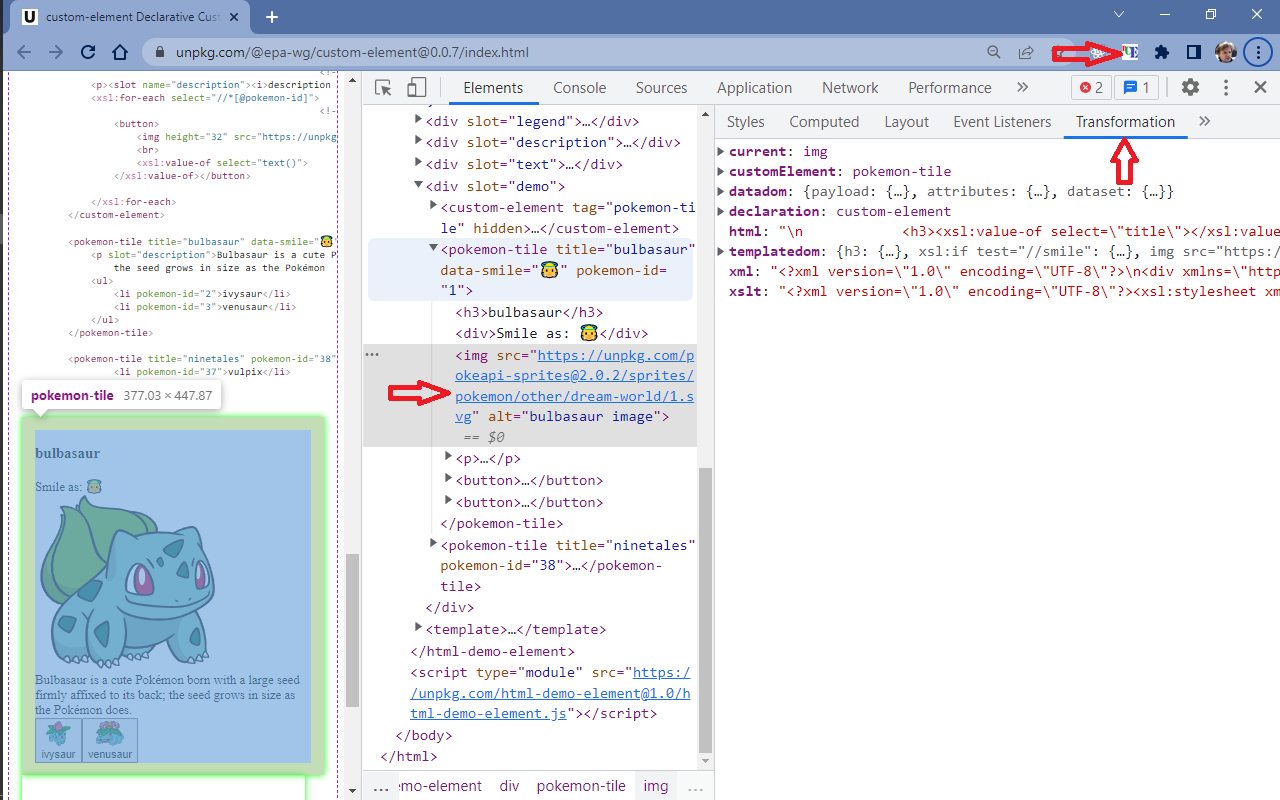
Task: Select pokemon-tile in the breadcrumb bar
Action: tap(581, 786)
